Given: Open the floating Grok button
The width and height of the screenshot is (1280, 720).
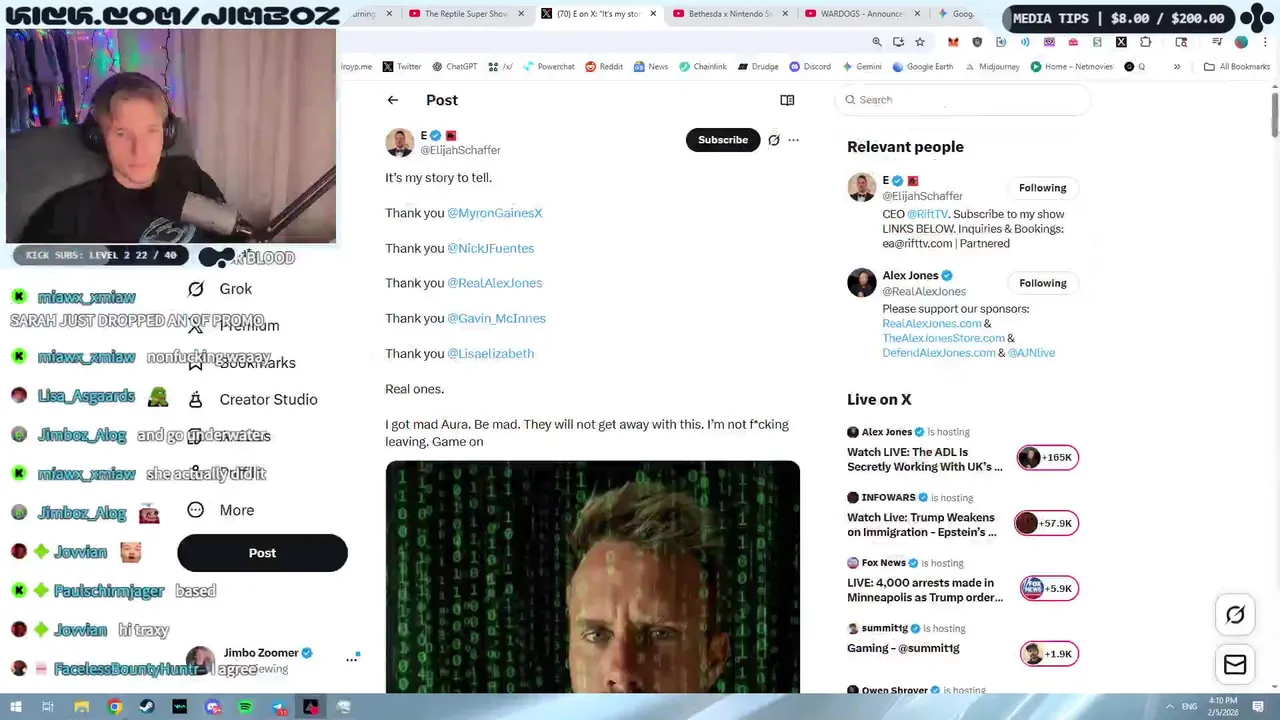Looking at the screenshot, I should [1235, 616].
